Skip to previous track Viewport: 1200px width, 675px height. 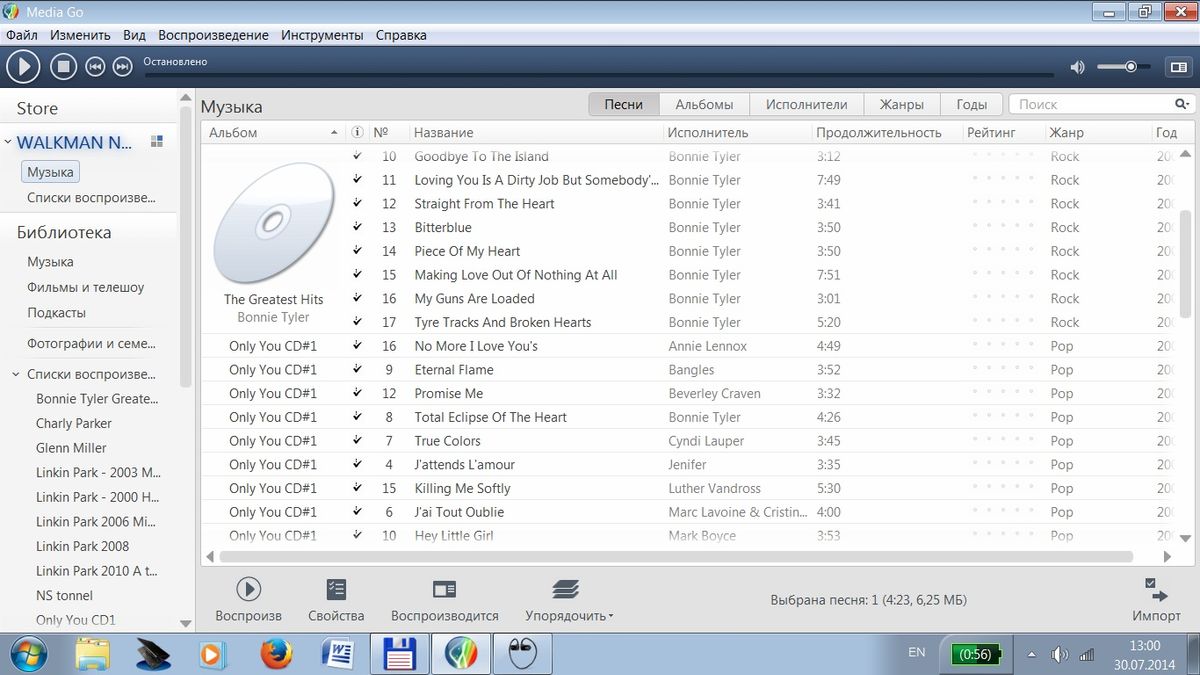coord(95,67)
